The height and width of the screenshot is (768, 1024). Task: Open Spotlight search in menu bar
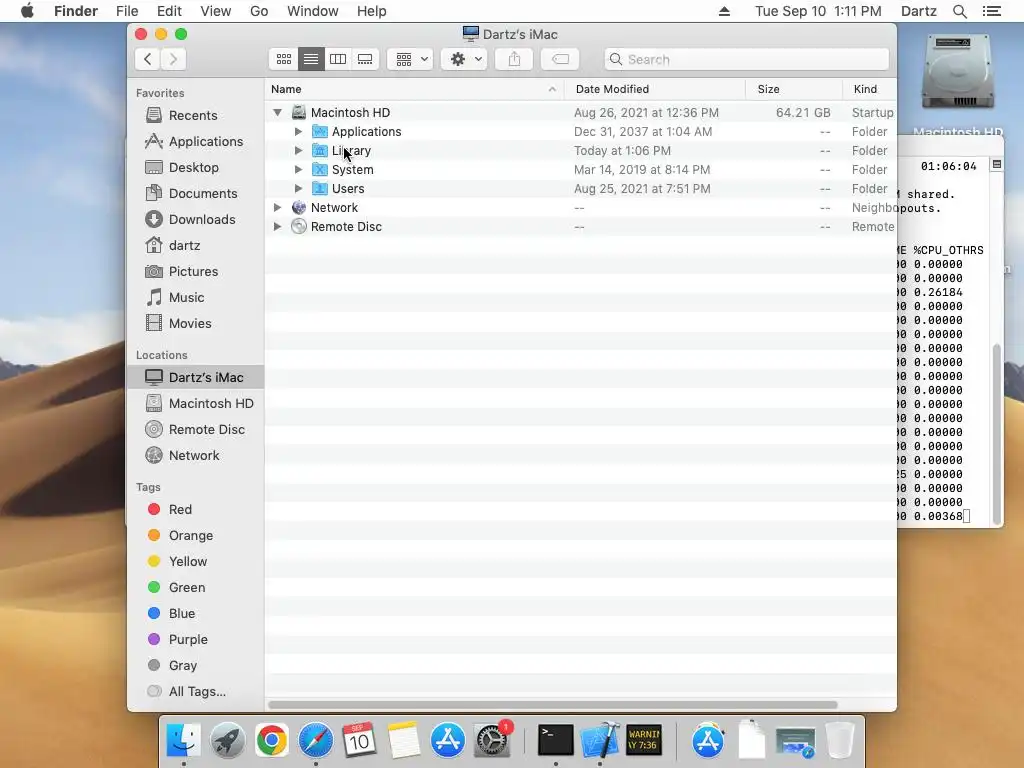[960, 11]
